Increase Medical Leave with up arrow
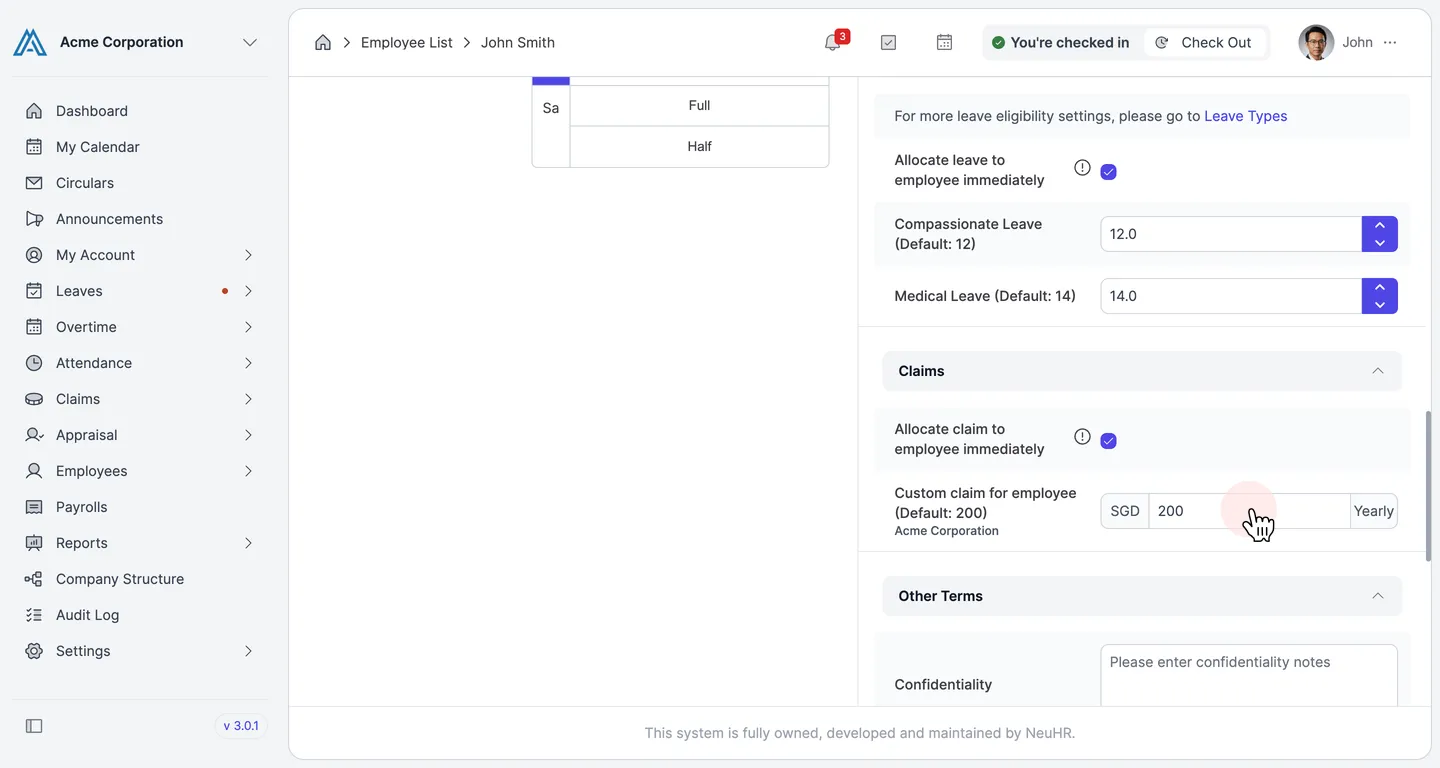Viewport: 1440px width, 768px height. pyautogui.click(x=1380, y=288)
